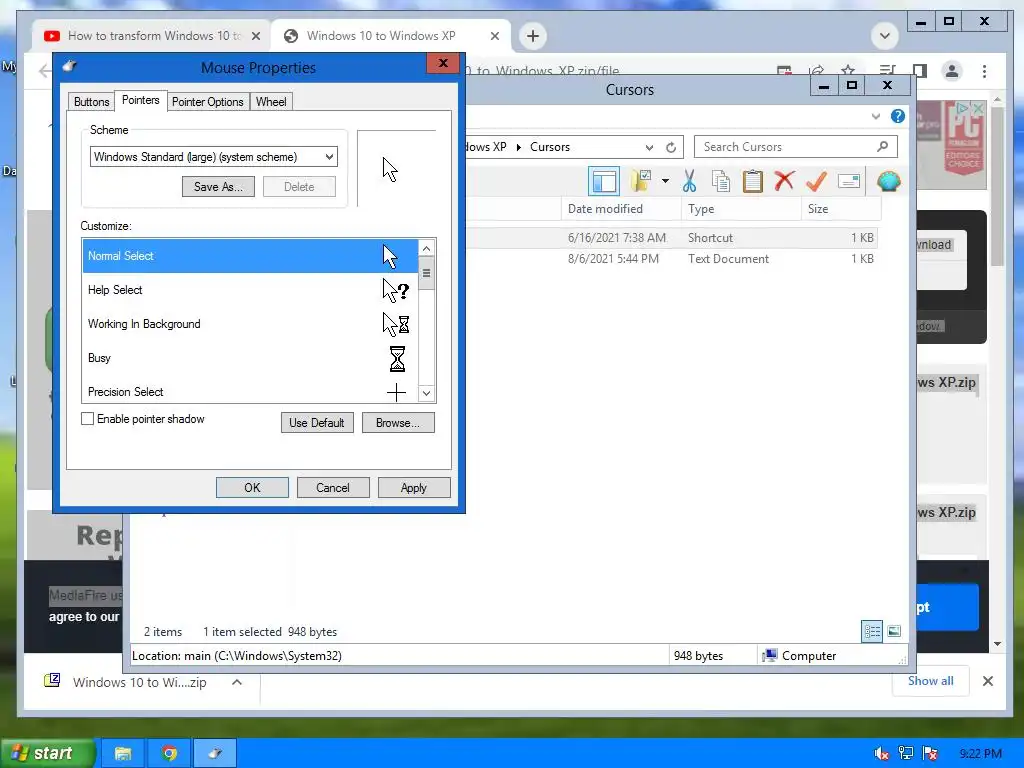Image resolution: width=1024 pixels, height=768 pixels.
Task: Click the network tray icon
Action: (906, 754)
